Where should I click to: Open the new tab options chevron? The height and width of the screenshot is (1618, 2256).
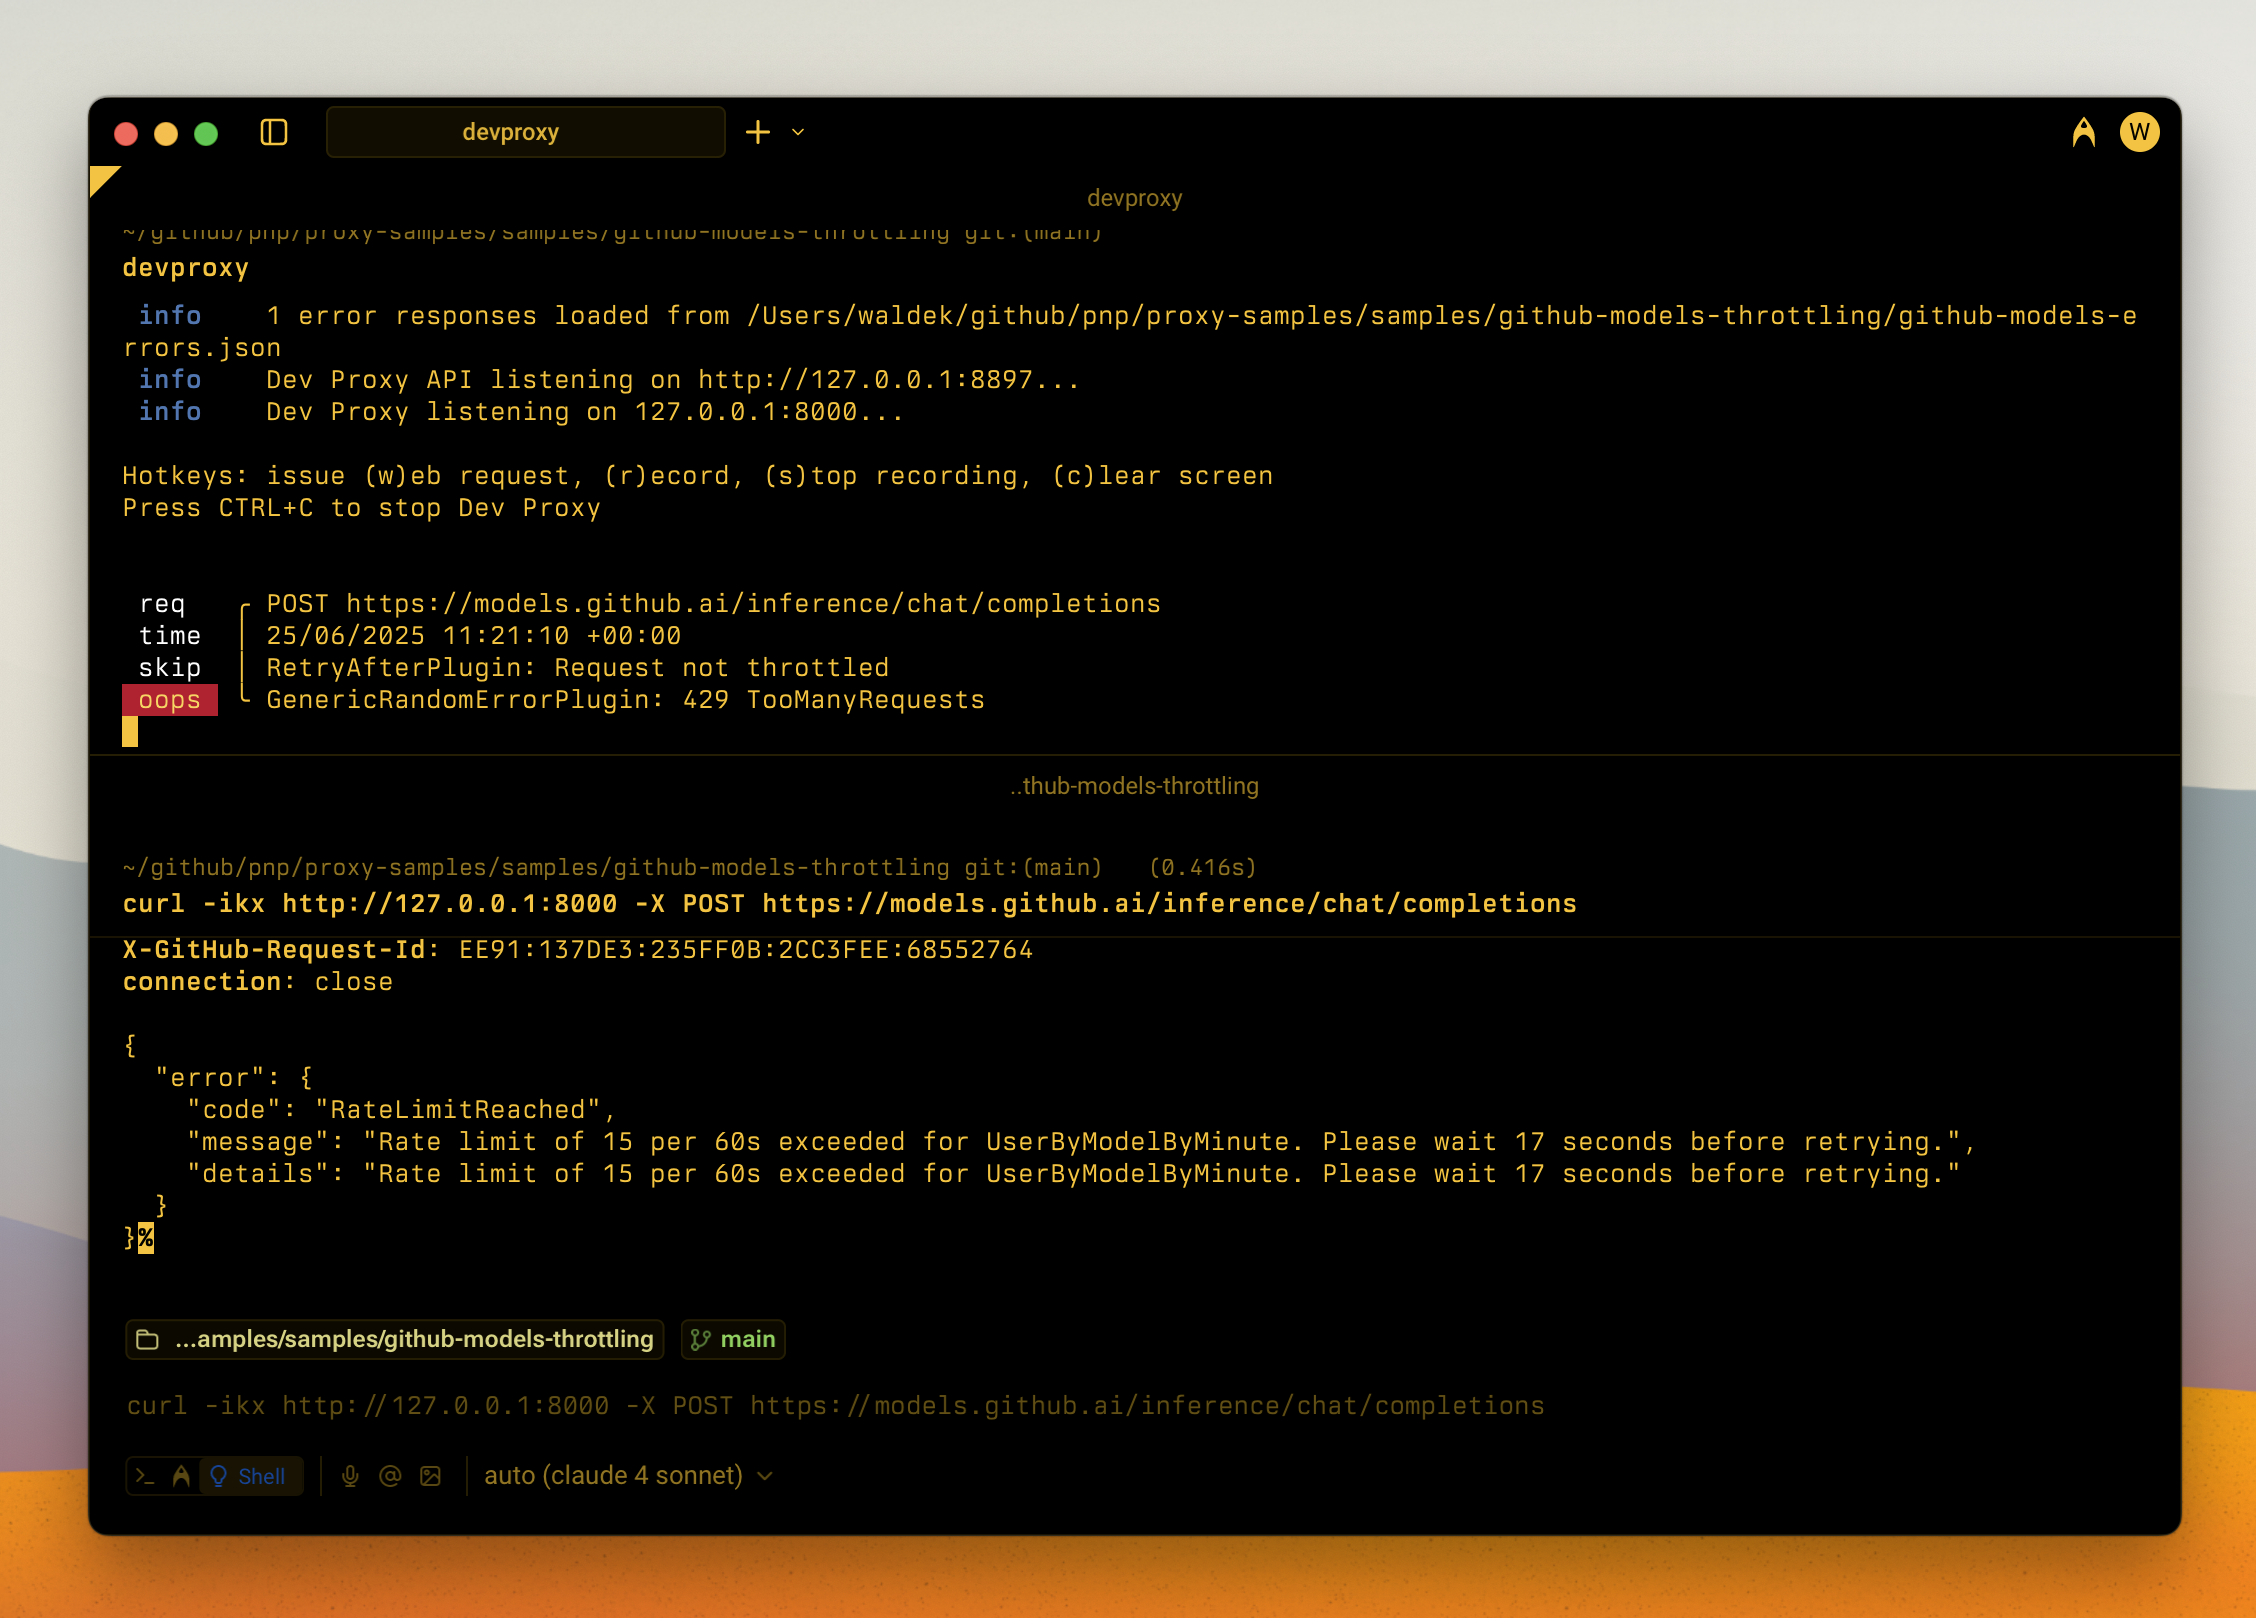[x=797, y=132]
